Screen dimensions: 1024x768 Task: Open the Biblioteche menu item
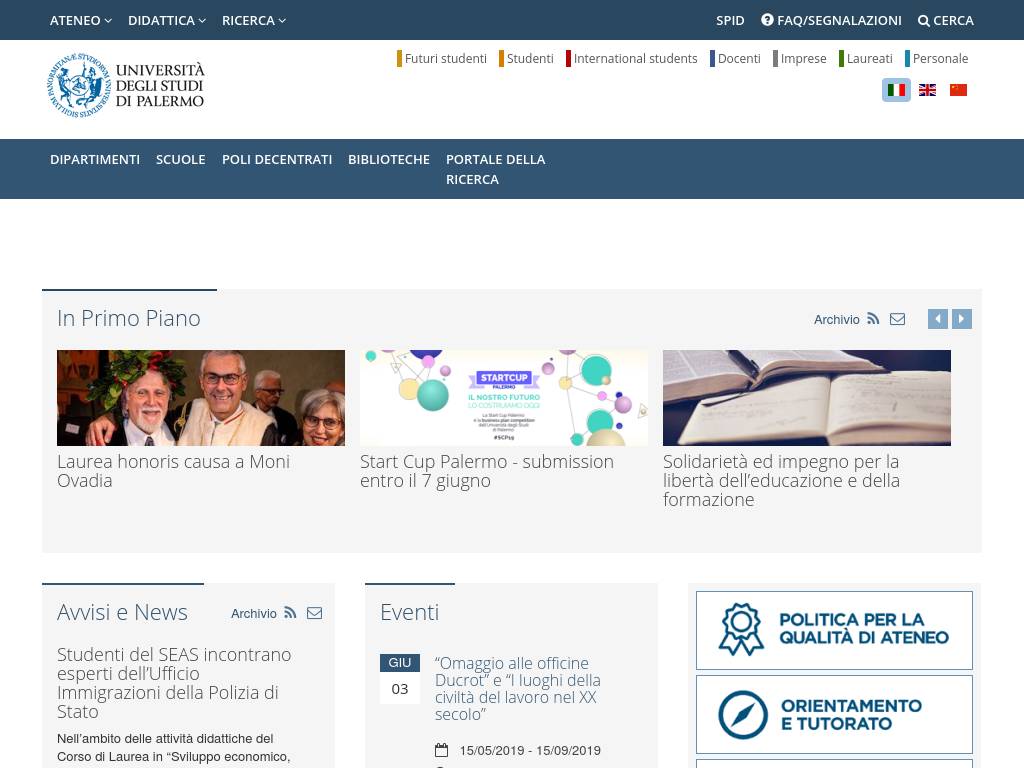[388, 159]
